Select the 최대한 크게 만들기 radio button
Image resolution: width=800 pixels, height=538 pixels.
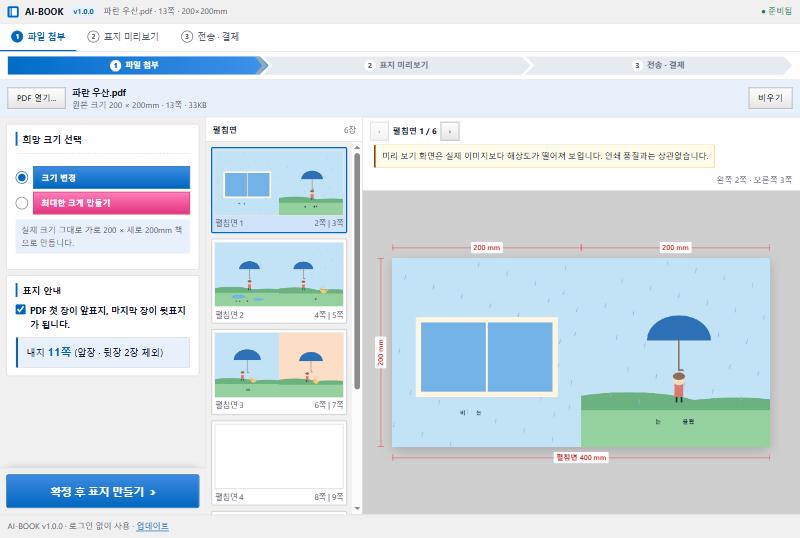tap(21, 203)
